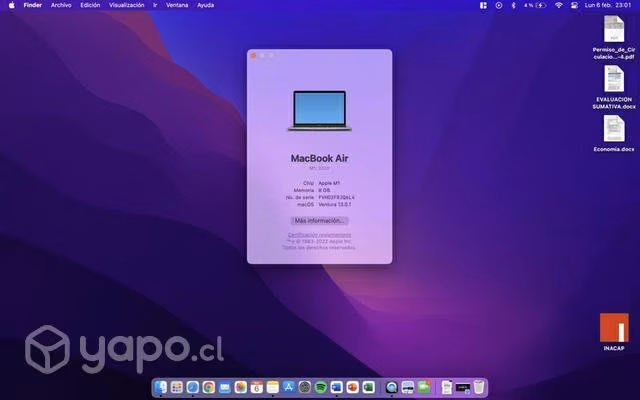Image resolution: width=640 pixels, height=400 pixels.
Task: Open the document stack in the Dock
Action: (447, 387)
